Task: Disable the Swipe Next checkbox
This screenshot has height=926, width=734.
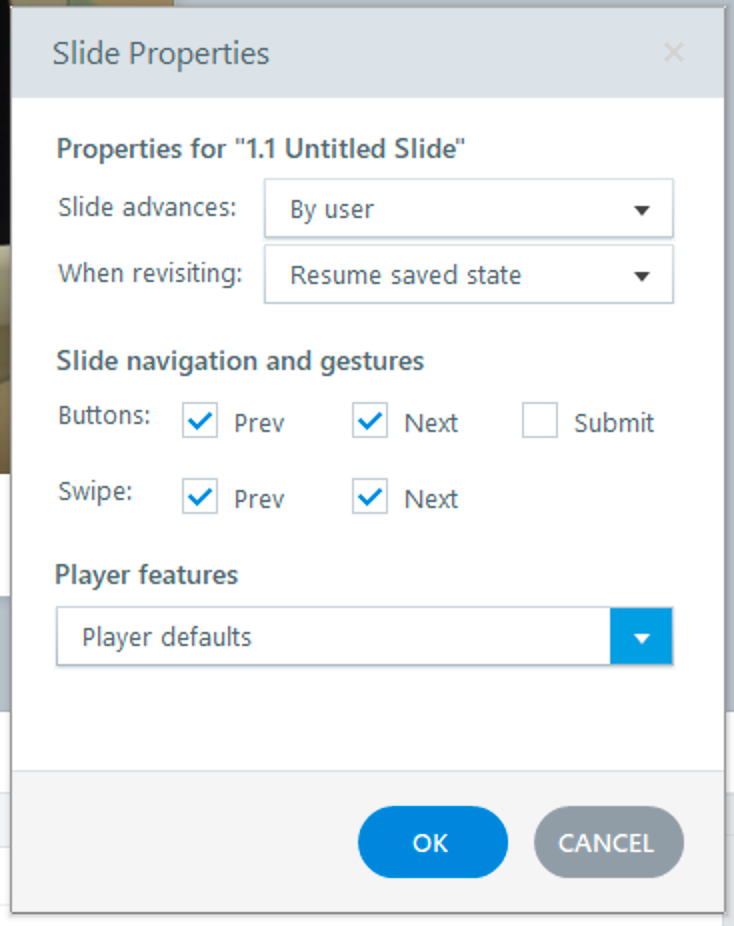Action: (x=370, y=498)
